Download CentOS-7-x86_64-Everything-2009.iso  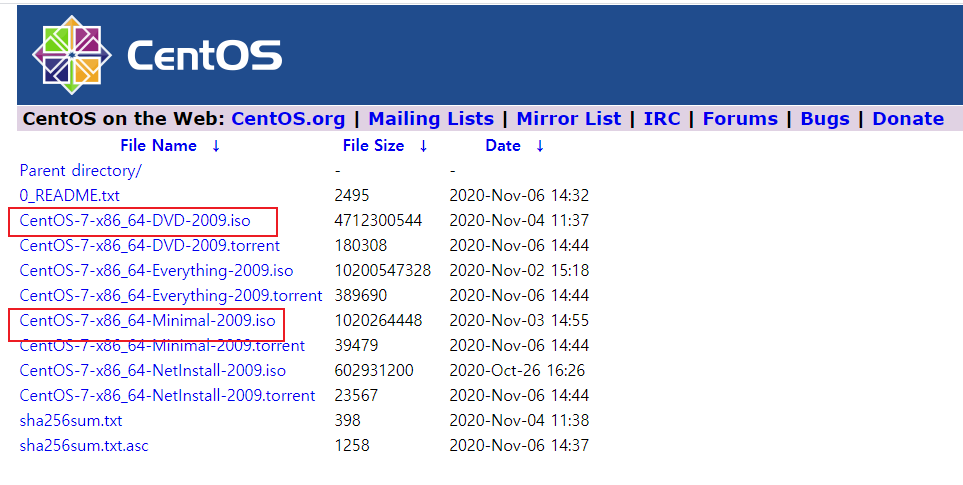(x=157, y=271)
